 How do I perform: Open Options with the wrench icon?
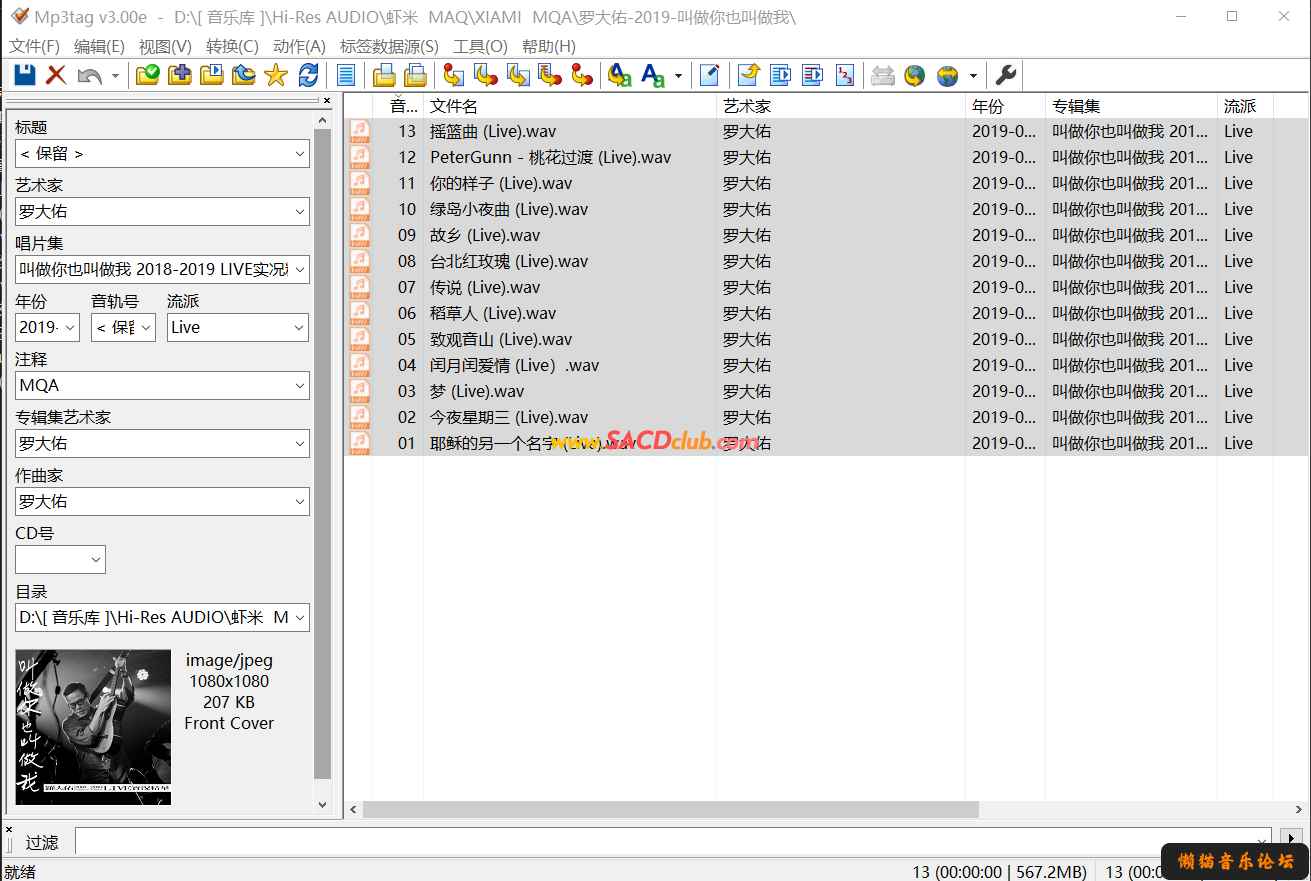(x=1006, y=75)
